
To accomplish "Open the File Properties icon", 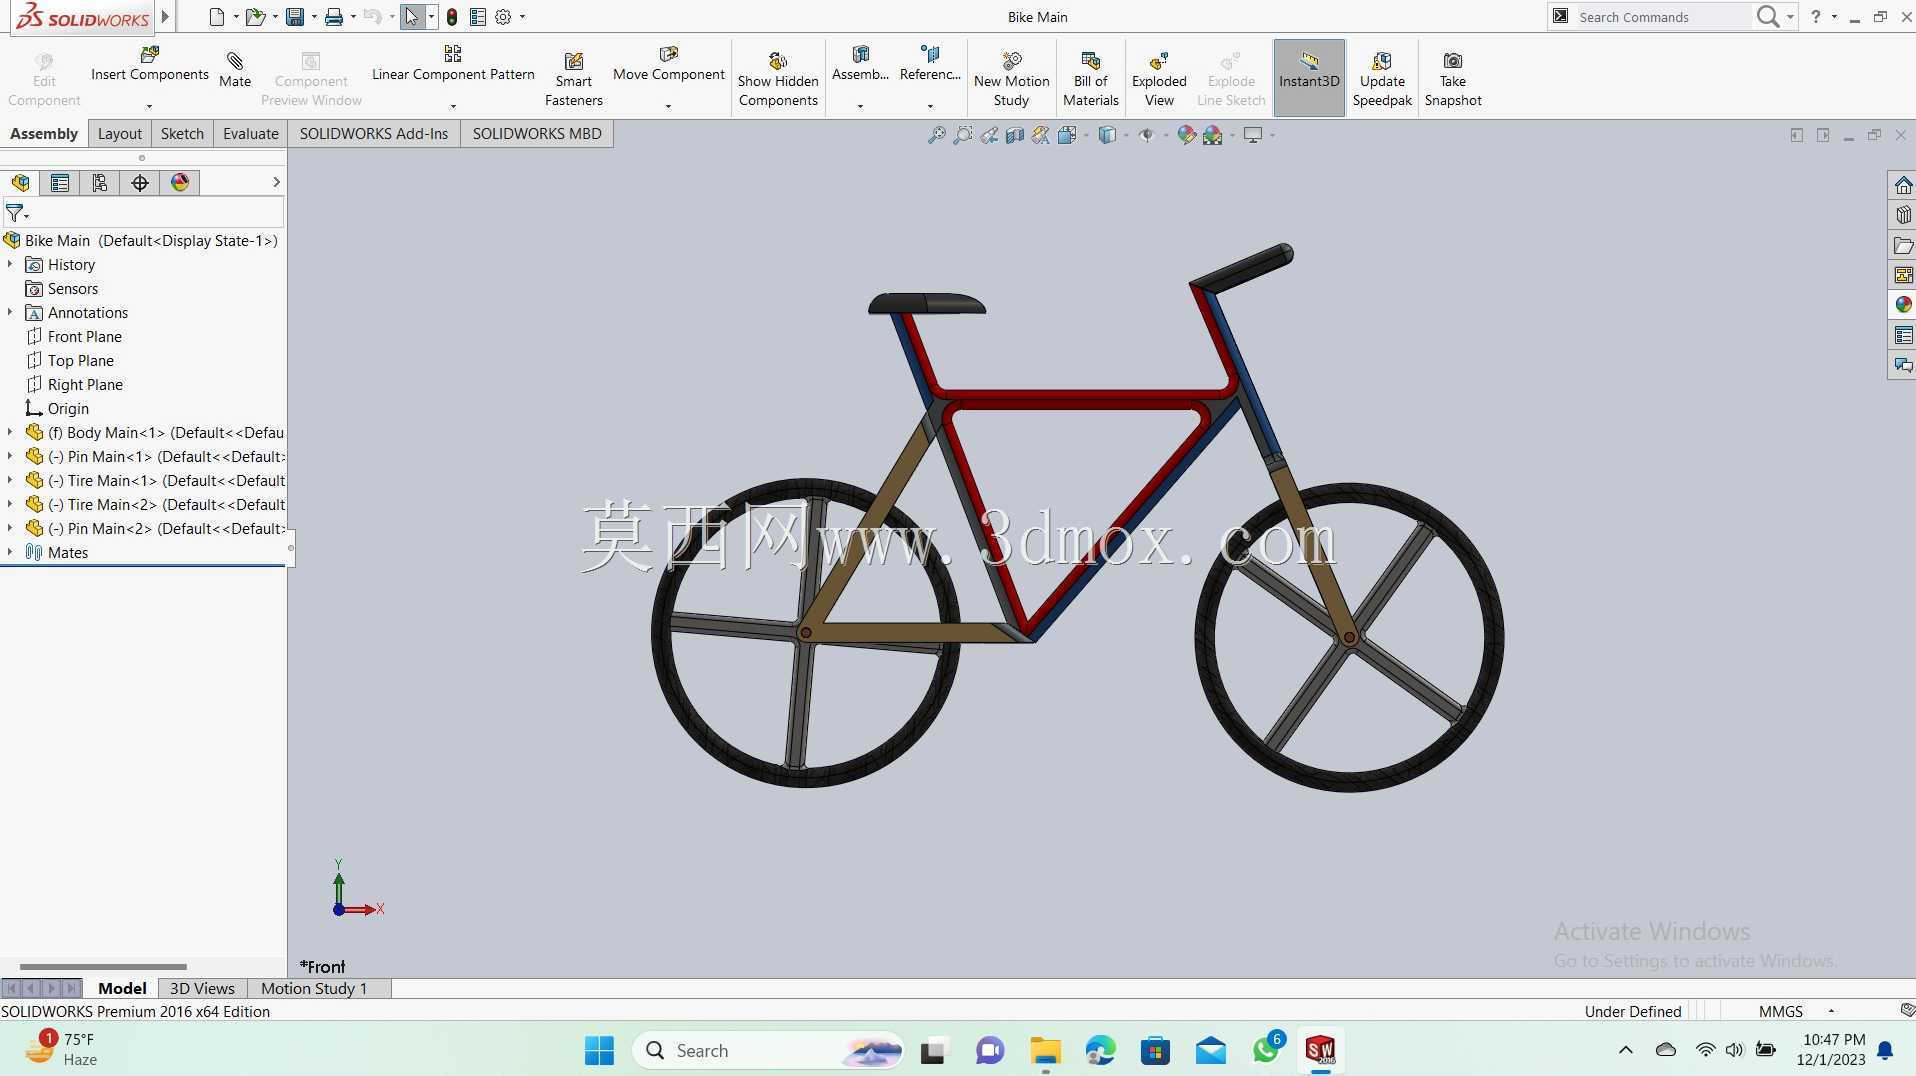I will [x=478, y=17].
